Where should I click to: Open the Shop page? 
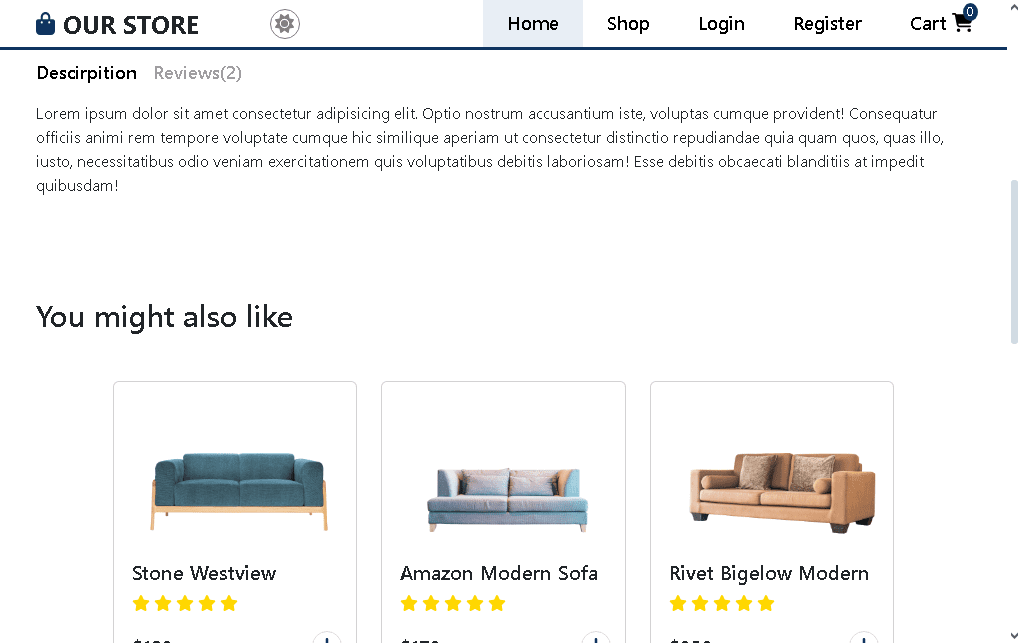628,24
